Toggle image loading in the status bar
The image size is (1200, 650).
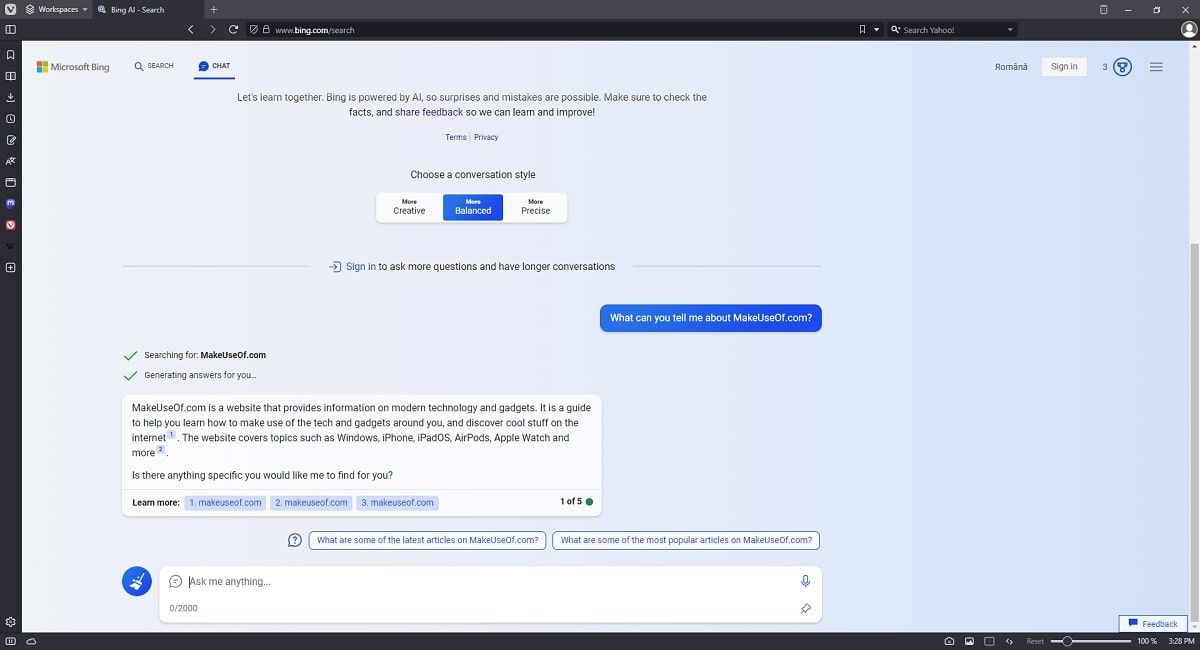(969, 641)
